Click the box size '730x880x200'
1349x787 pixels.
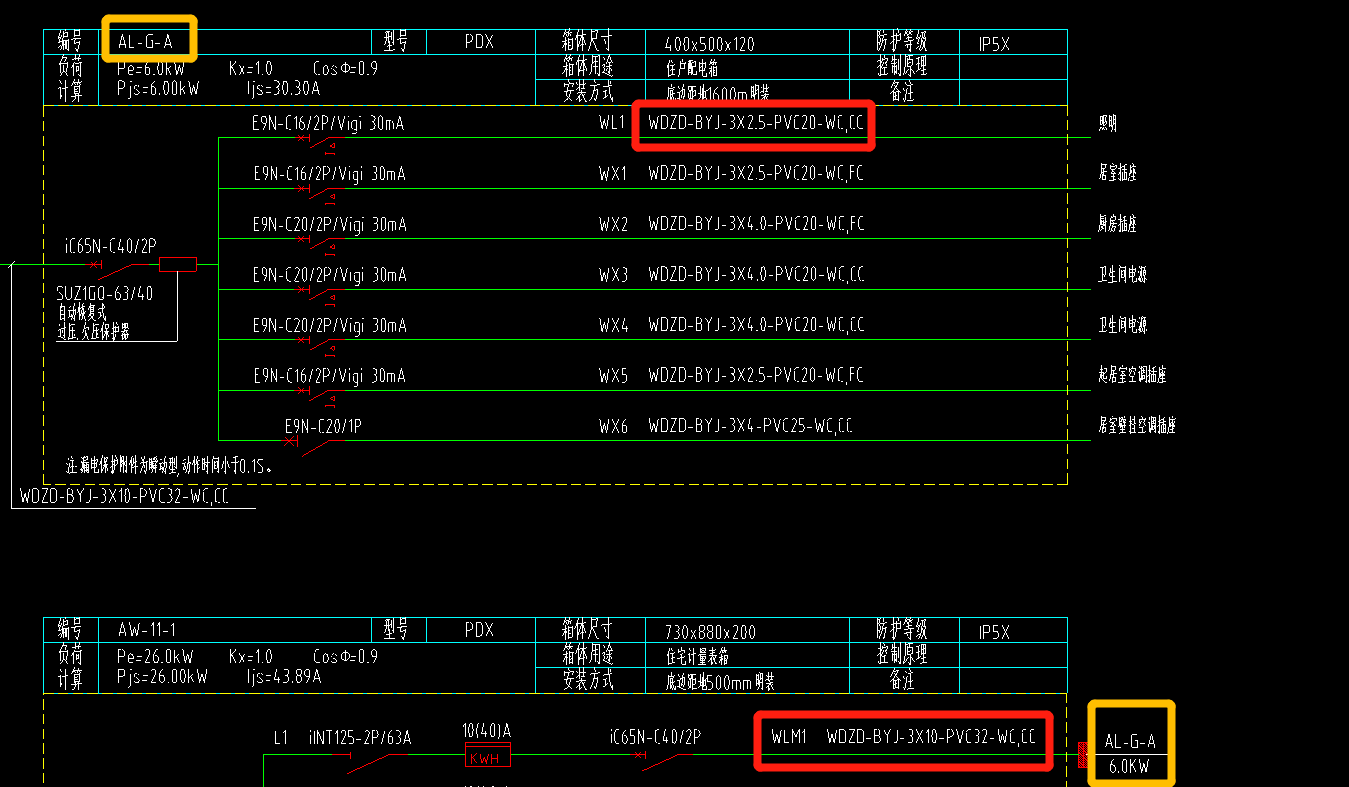coord(710,633)
